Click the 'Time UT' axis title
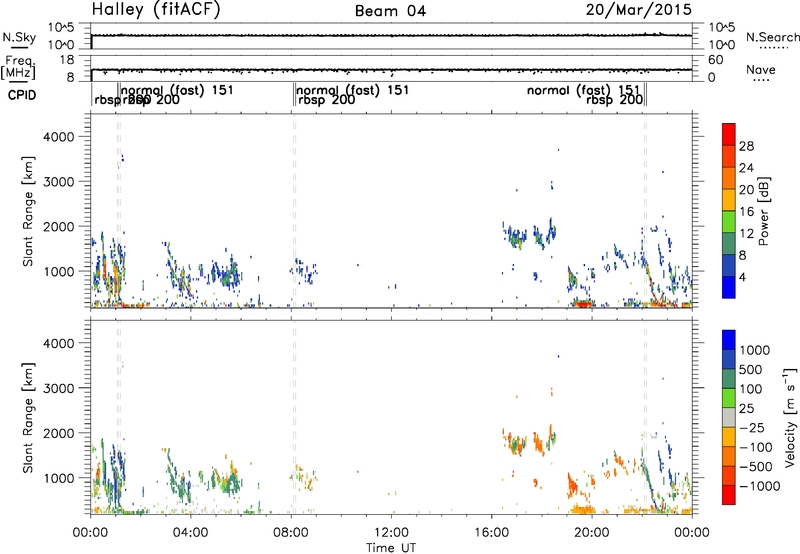Viewport: 800px width, 554px height. point(391,548)
